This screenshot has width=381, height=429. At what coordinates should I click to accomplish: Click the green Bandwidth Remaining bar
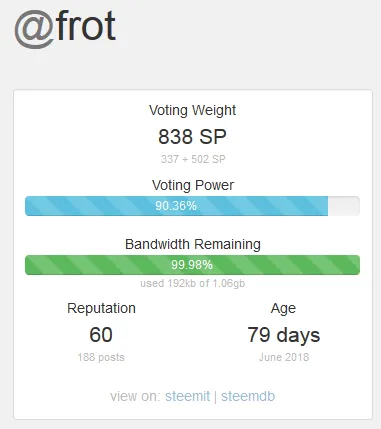(x=192, y=265)
